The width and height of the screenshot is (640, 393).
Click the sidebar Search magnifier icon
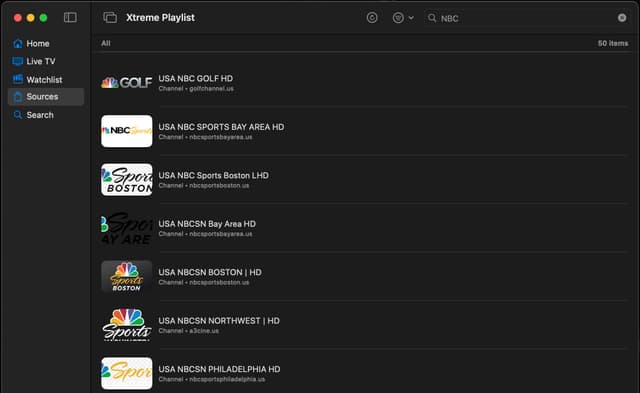coord(18,115)
